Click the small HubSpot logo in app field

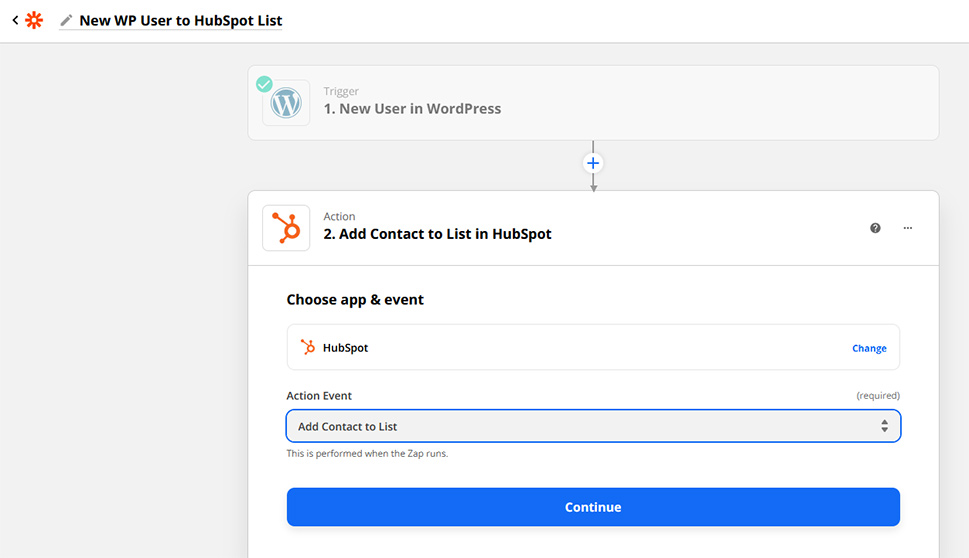[x=308, y=347]
